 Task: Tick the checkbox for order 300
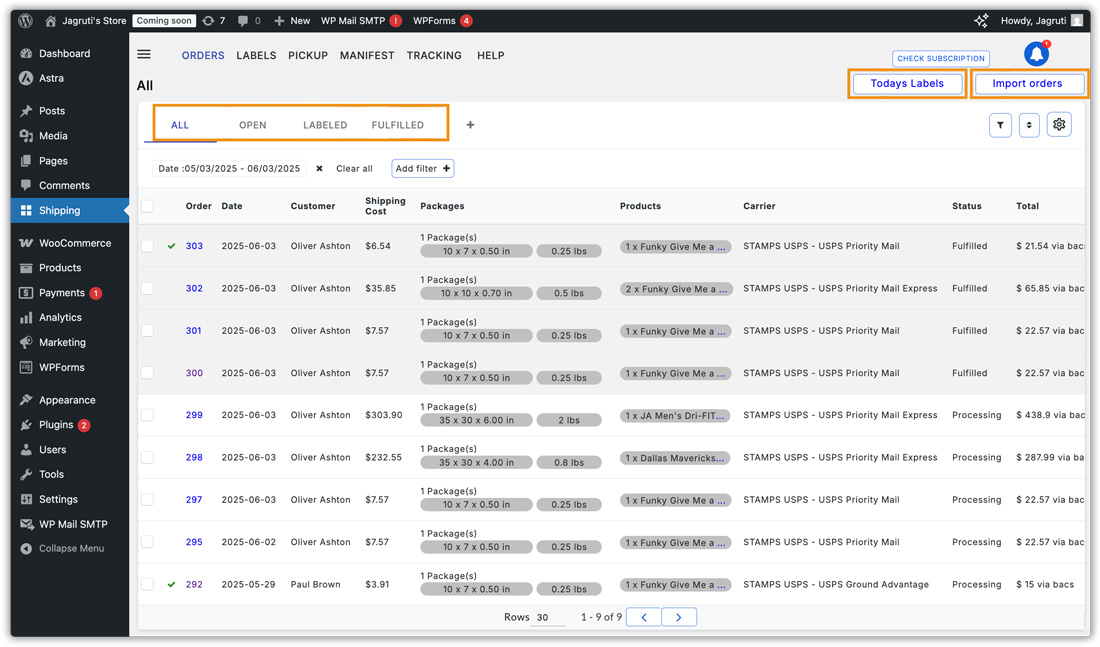[x=147, y=373]
